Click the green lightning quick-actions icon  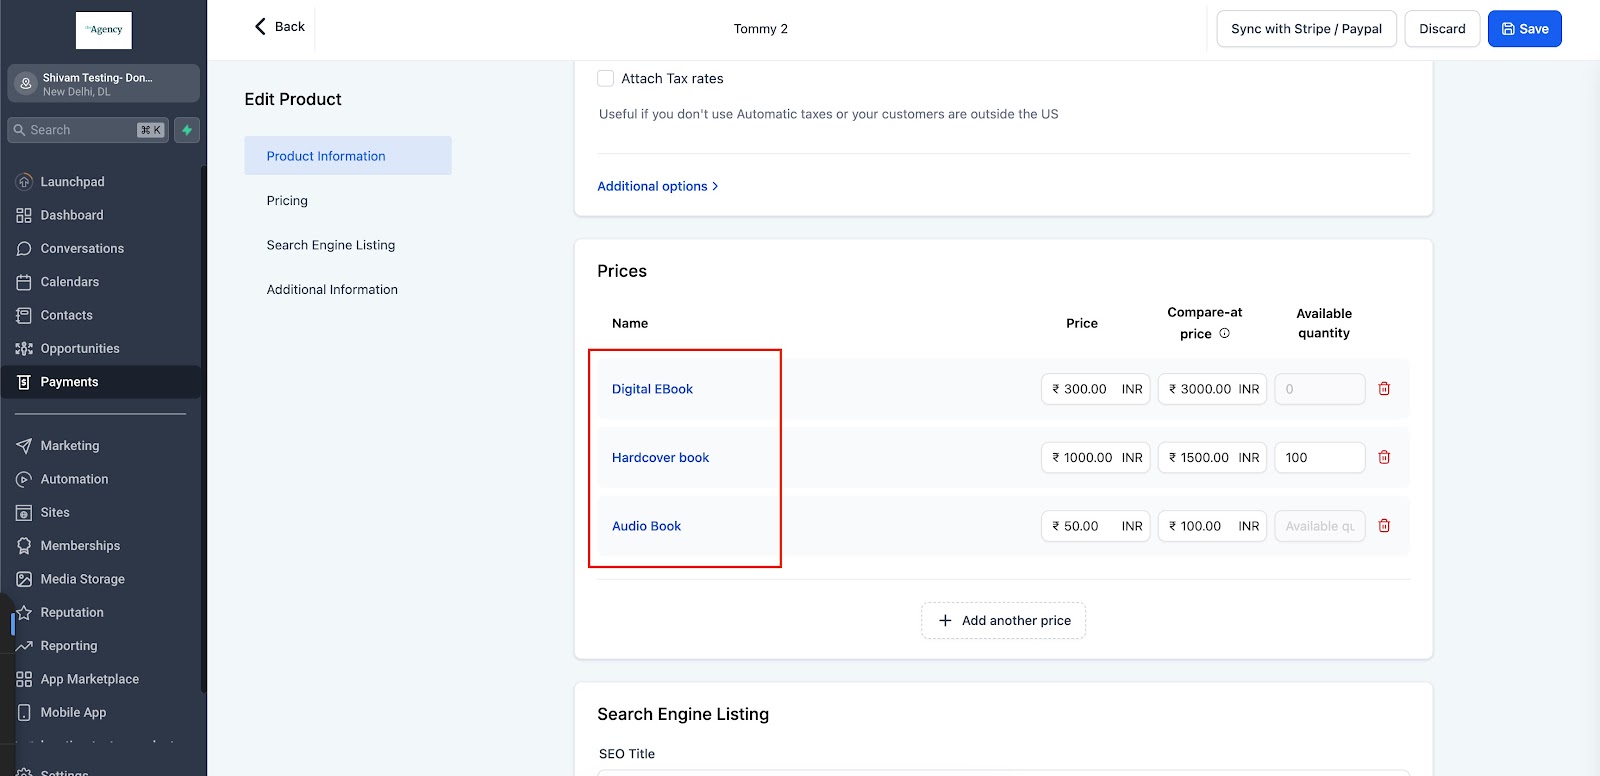(187, 130)
